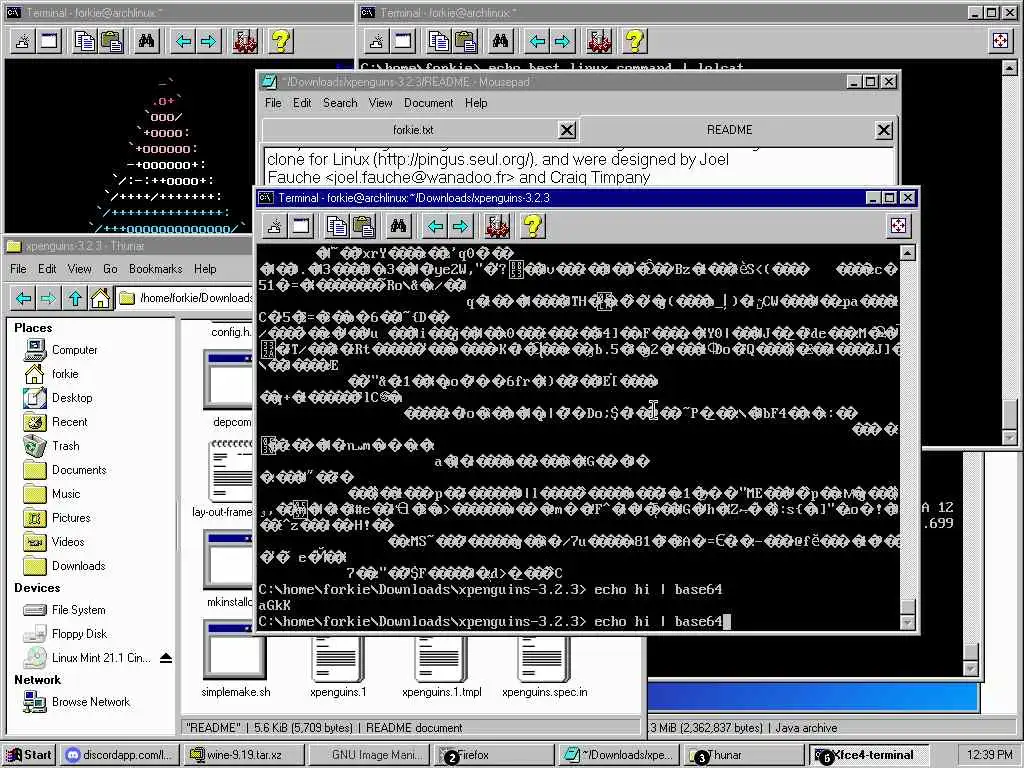Click the Thunar location path field

click(x=185, y=298)
